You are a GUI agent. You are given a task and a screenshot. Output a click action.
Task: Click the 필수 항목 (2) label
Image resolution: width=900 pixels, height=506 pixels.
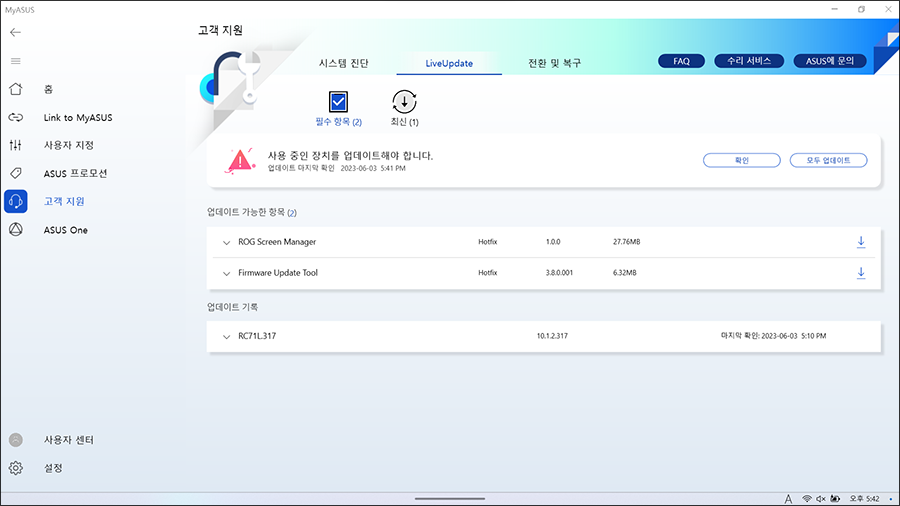point(339,122)
